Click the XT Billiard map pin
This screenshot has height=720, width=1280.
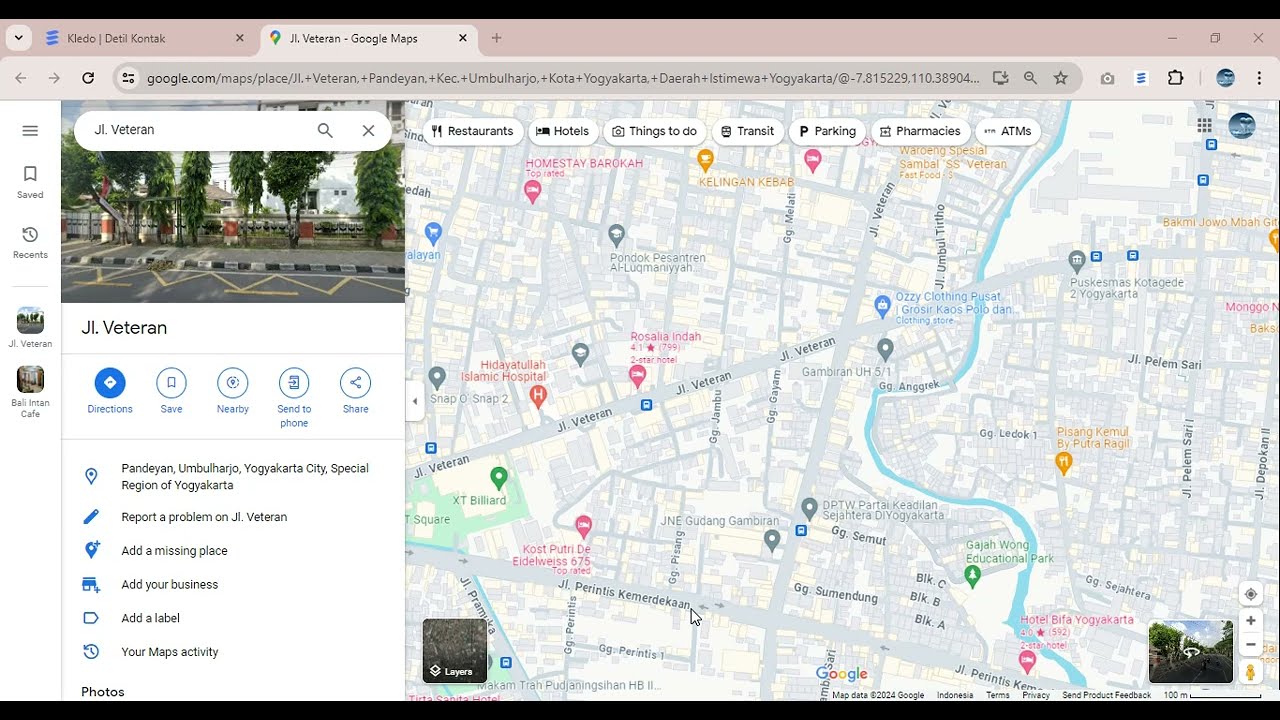(499, 477)
